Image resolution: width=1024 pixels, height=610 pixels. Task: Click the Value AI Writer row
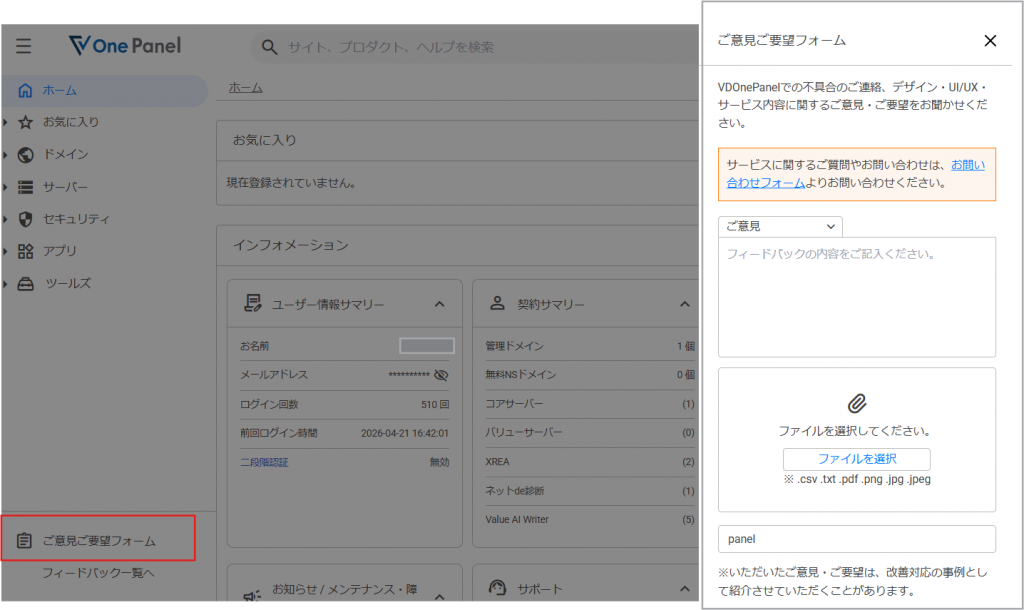590,520
